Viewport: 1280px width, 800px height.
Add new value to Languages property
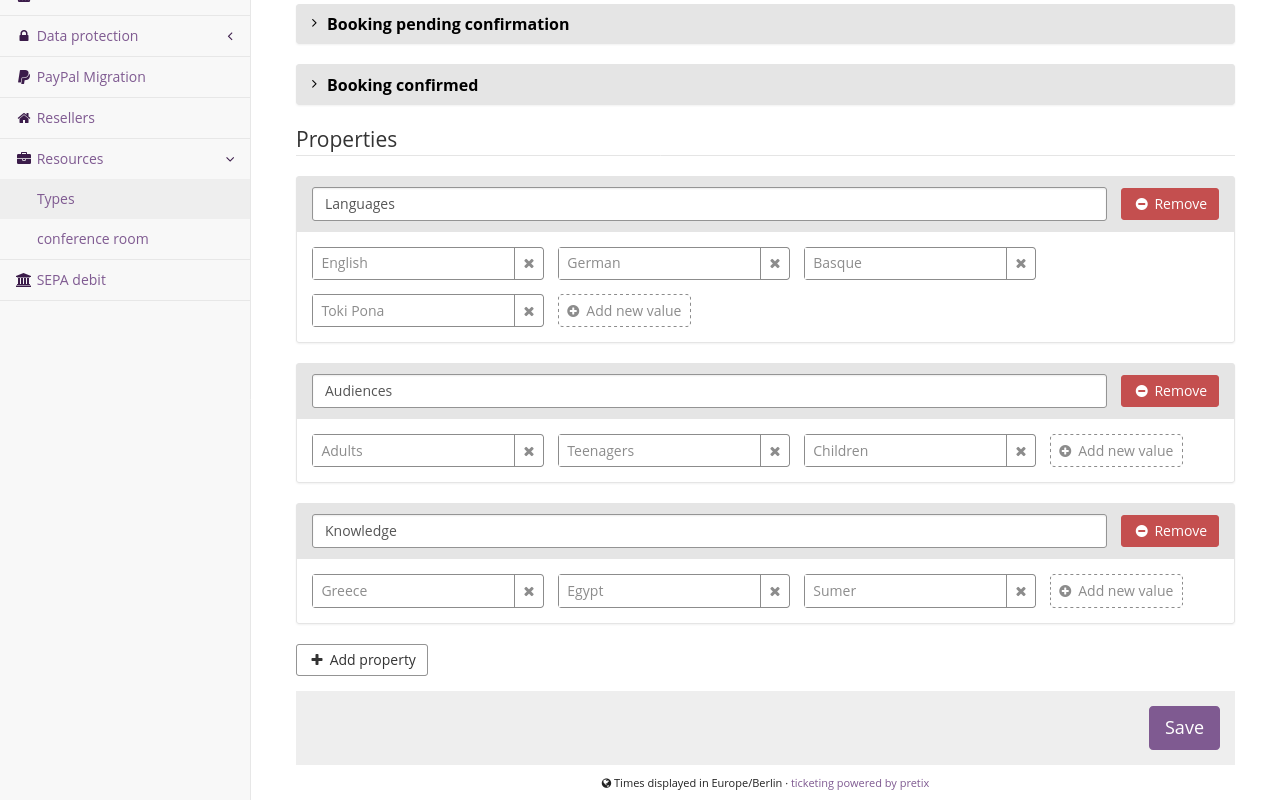[624, 311]
